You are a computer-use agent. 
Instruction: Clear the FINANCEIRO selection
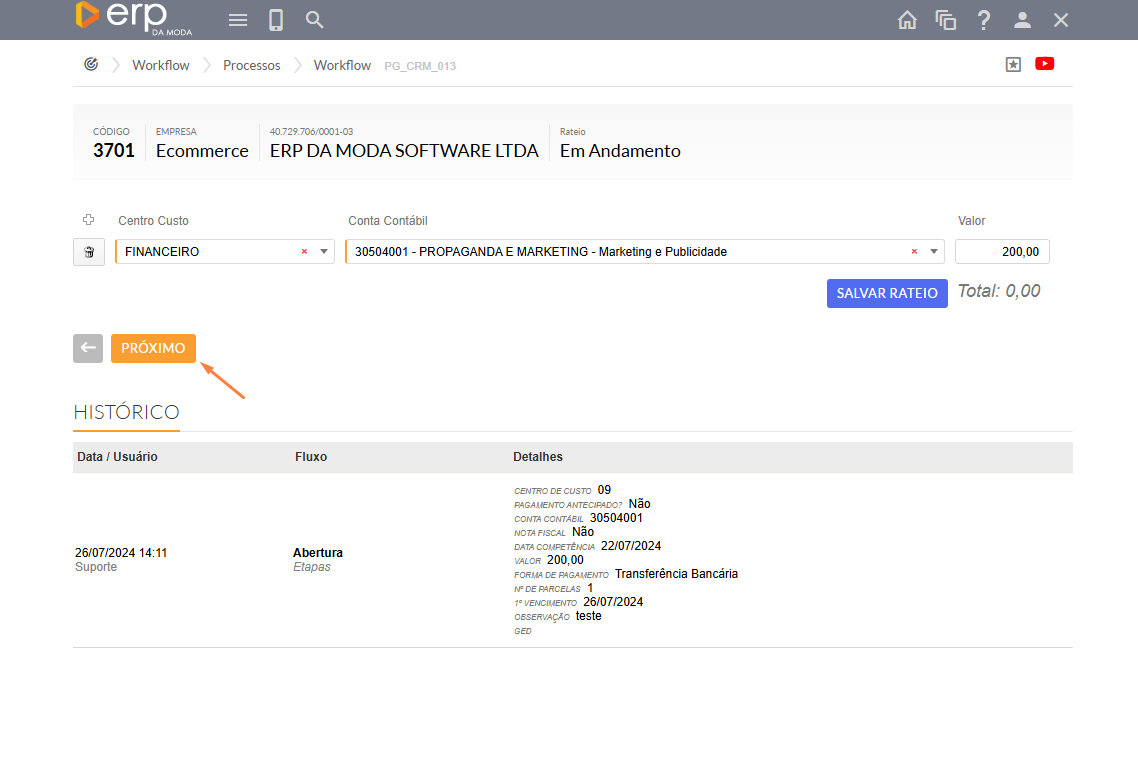[304, 252]
